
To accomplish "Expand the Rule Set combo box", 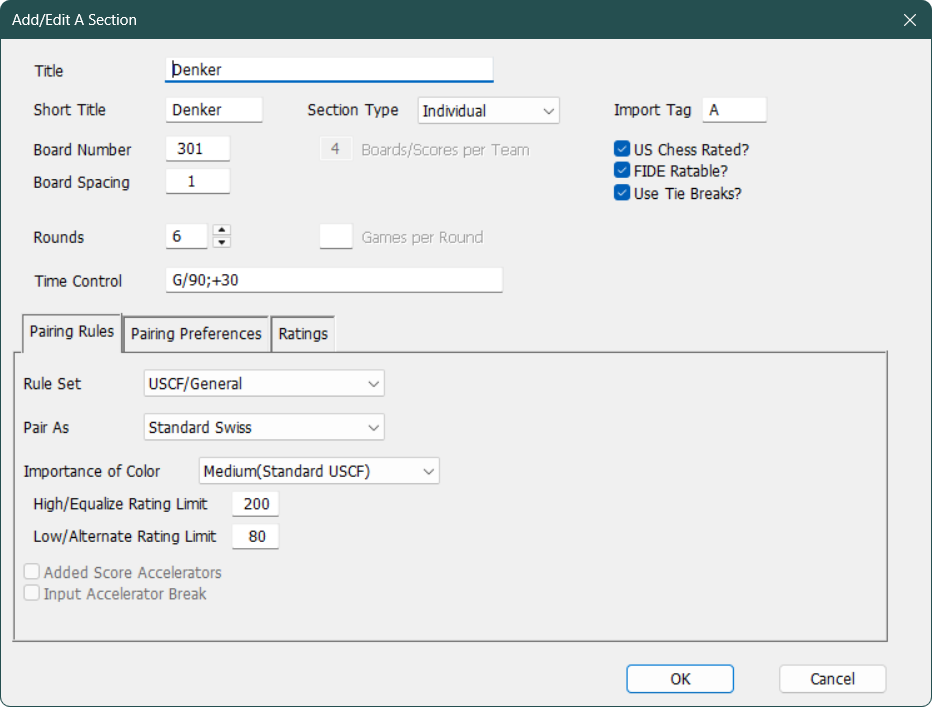I will tap(264, 383).
